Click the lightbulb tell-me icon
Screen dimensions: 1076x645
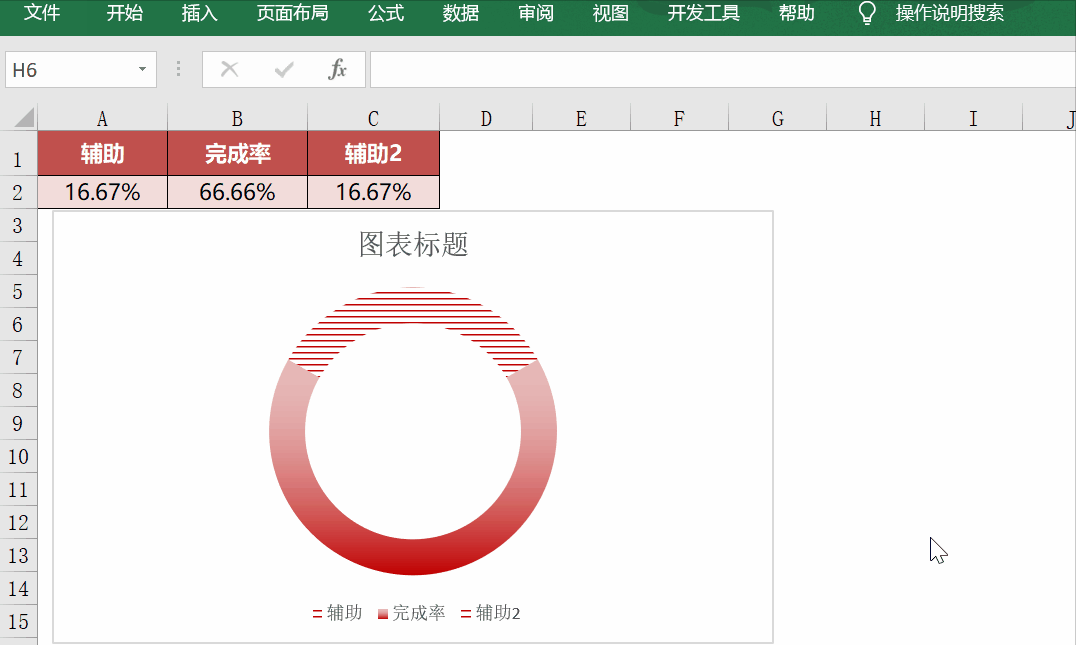tap(867, 13)
